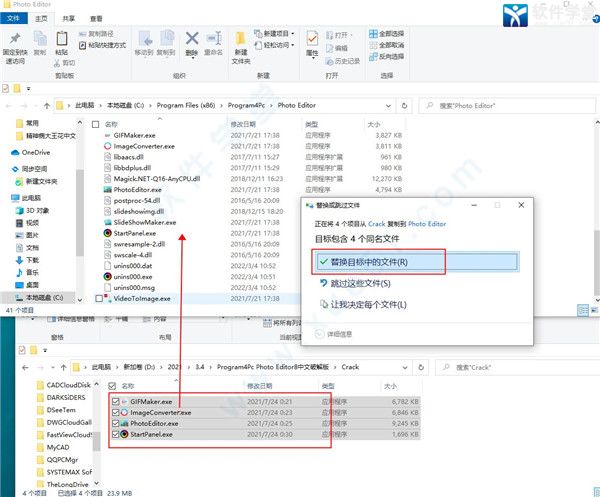Click the Paste icon in the ribbon
Image resolution: width=600 pixels, height=497 pixels.
62,39
